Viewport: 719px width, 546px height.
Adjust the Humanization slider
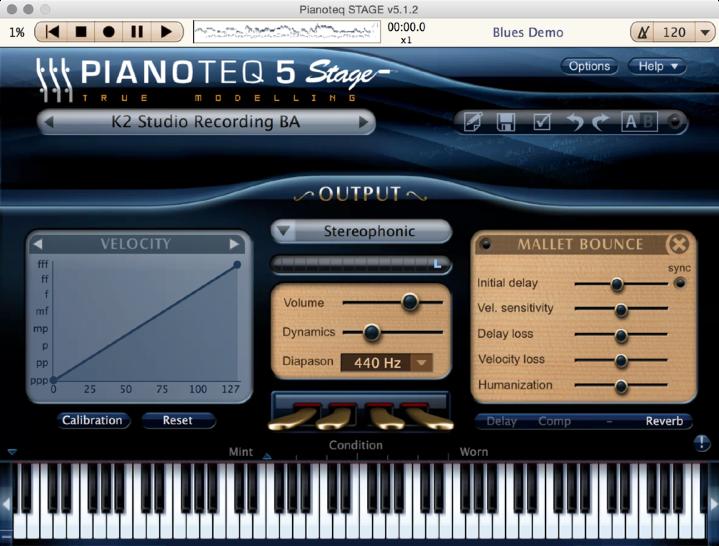coord(621,386)
